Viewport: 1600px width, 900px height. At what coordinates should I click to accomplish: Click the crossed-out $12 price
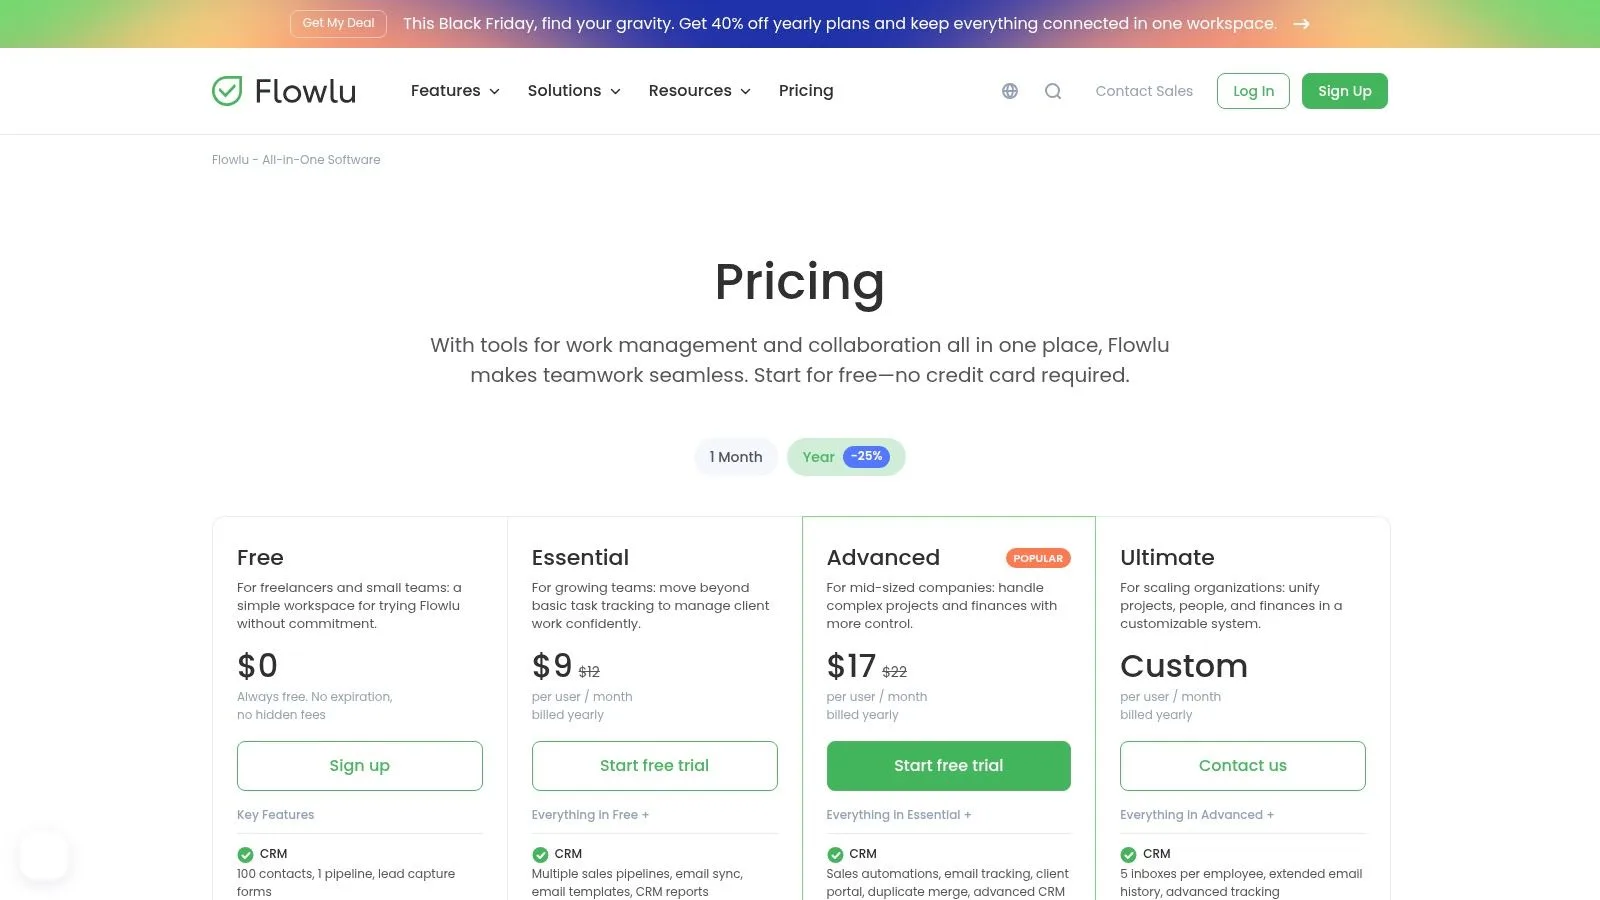[x=589, y=672]
